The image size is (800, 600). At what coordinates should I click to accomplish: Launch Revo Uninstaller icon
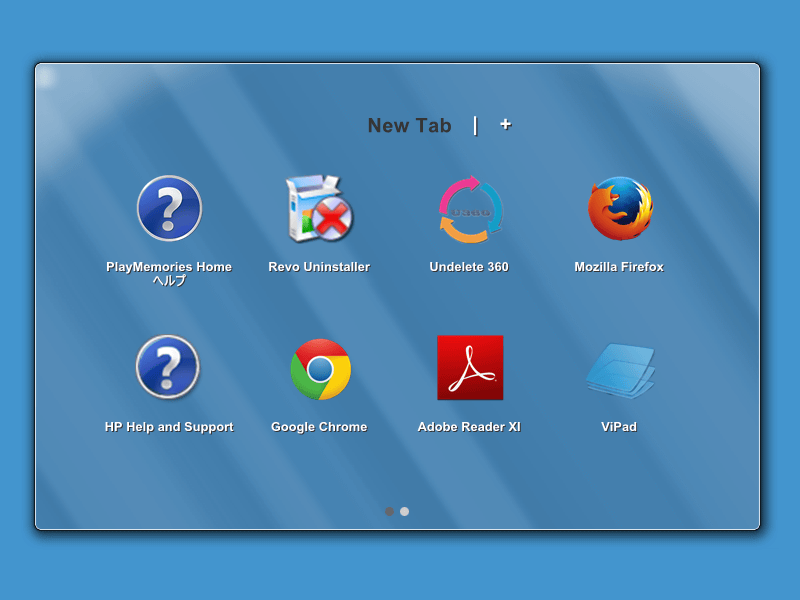point(319,208)
